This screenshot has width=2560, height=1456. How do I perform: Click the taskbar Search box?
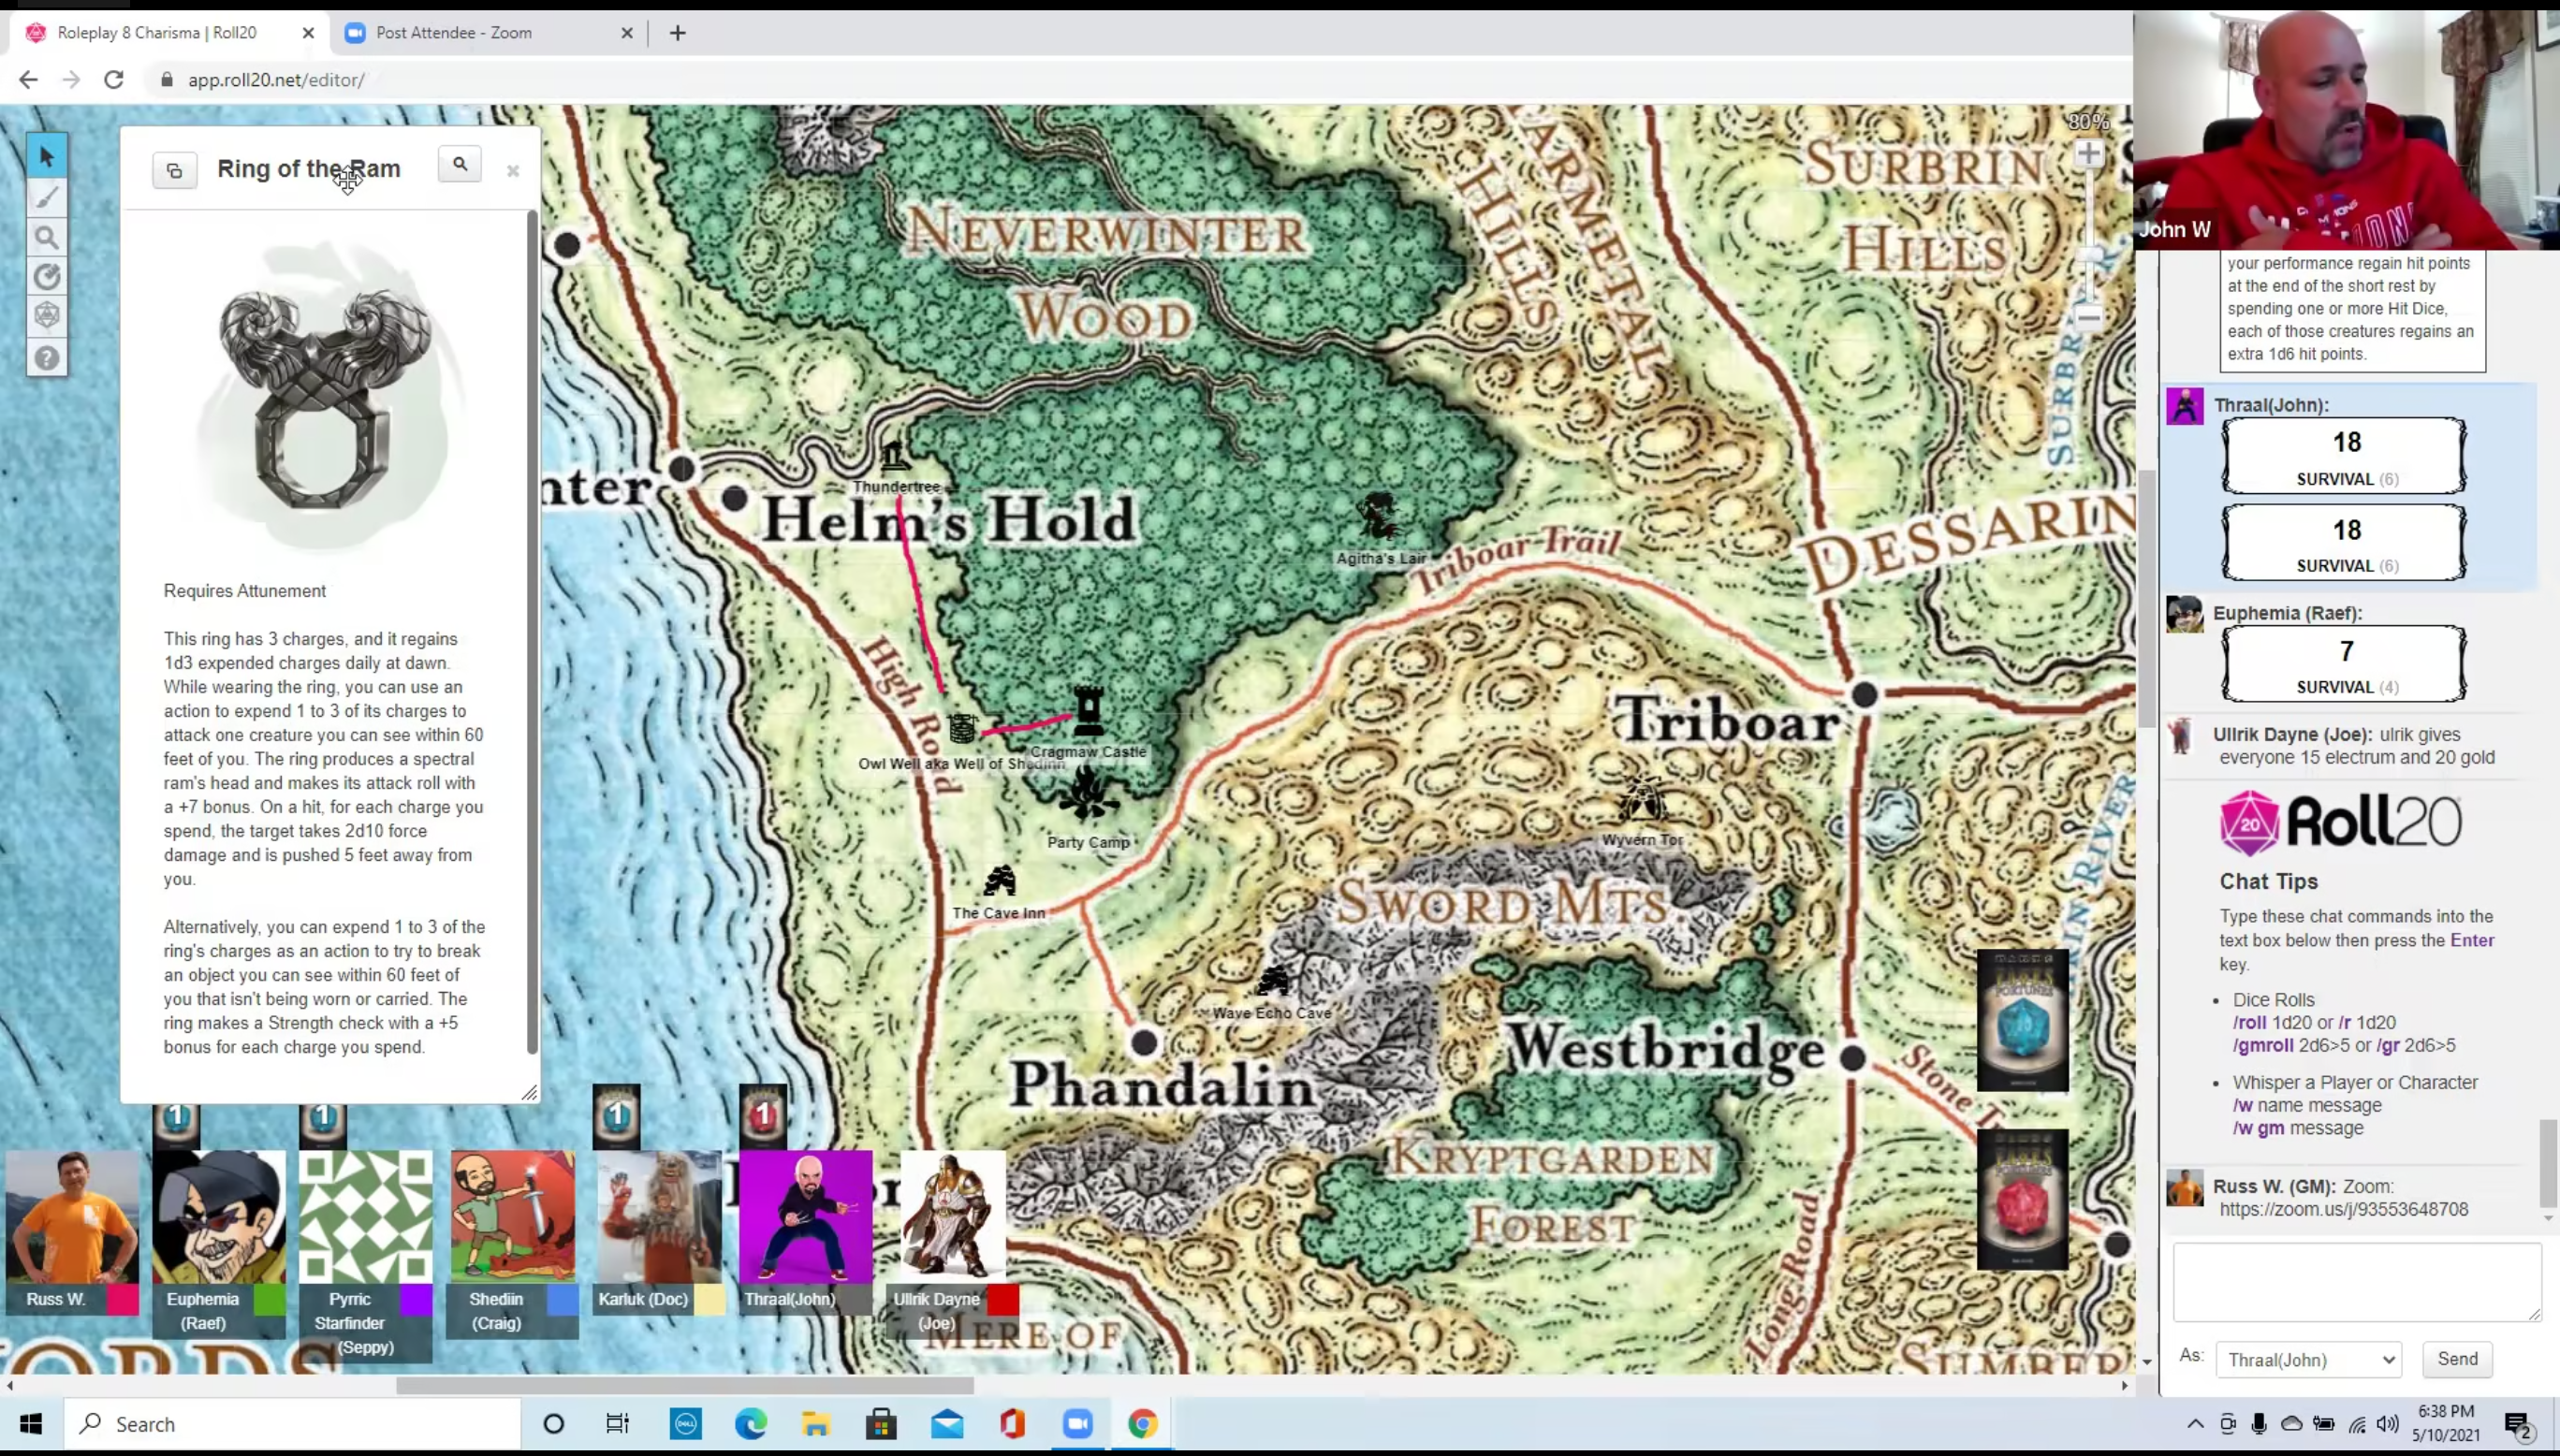tap(292, 1424)
